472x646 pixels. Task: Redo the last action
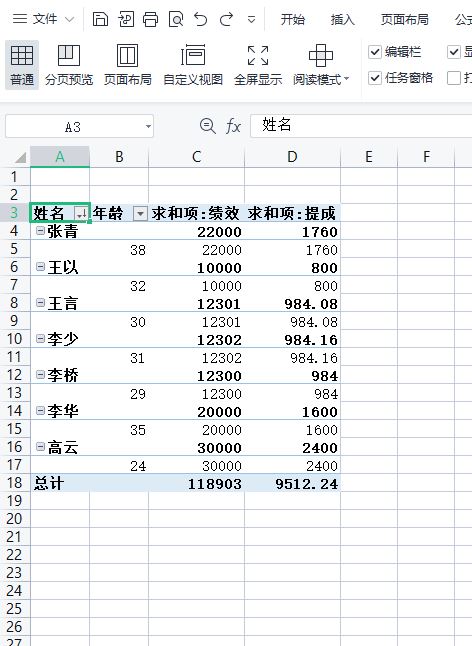point(226,19)
